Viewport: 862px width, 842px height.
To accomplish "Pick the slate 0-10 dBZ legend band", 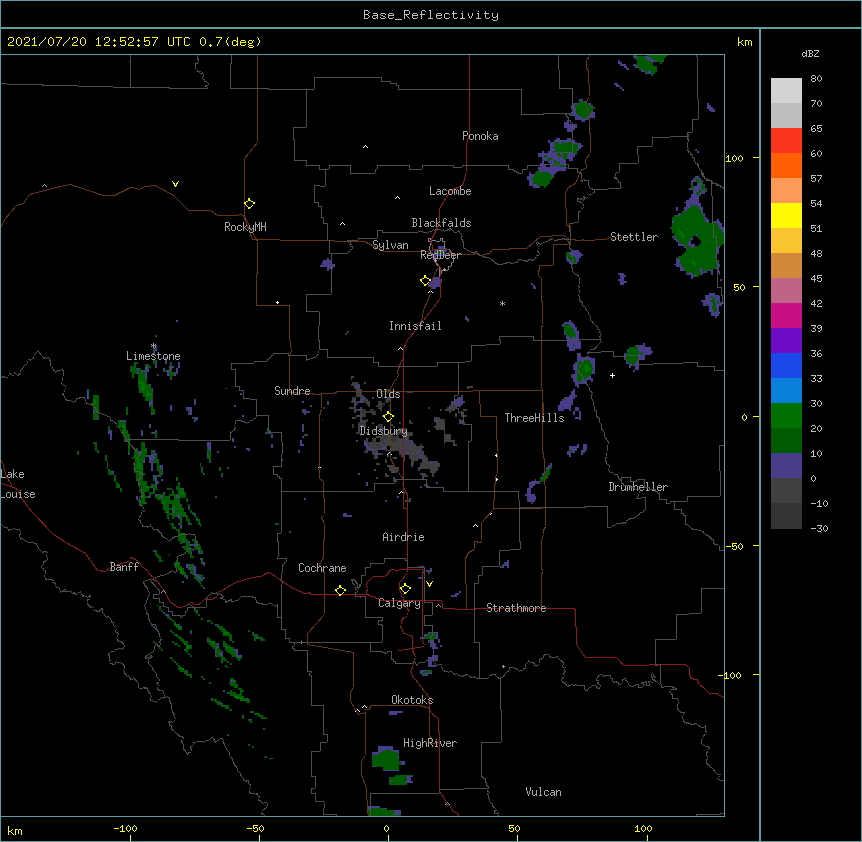I will coord(786,466).
